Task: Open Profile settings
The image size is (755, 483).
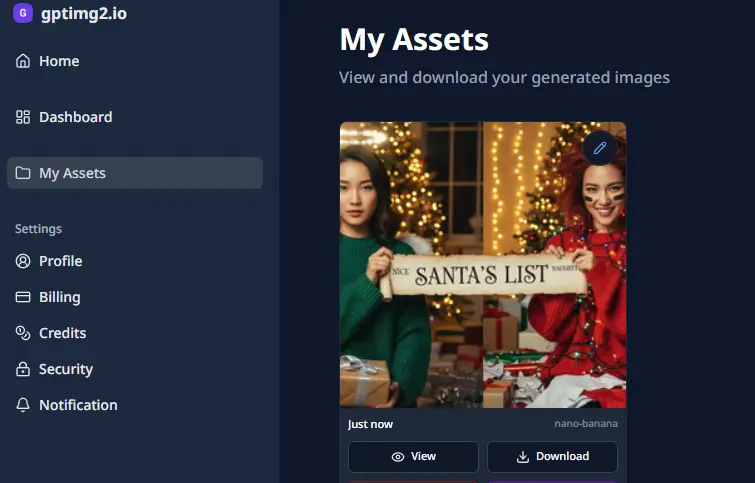Action: coord(135,261)
